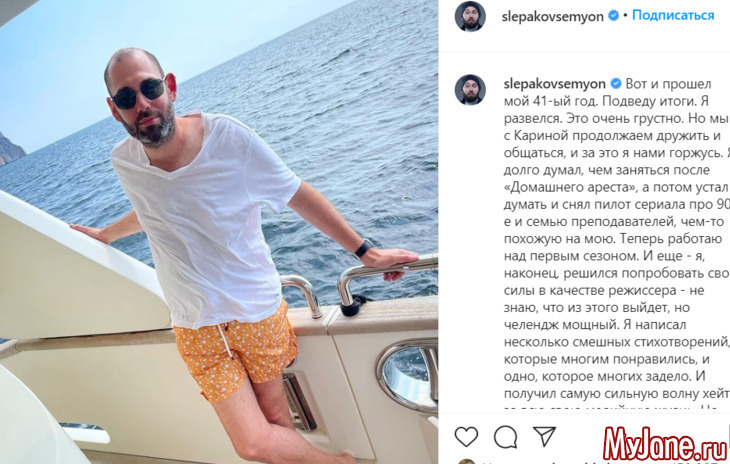Follow via Подписаться link
This screenshot has width=730, height=464.
[673, 15]
